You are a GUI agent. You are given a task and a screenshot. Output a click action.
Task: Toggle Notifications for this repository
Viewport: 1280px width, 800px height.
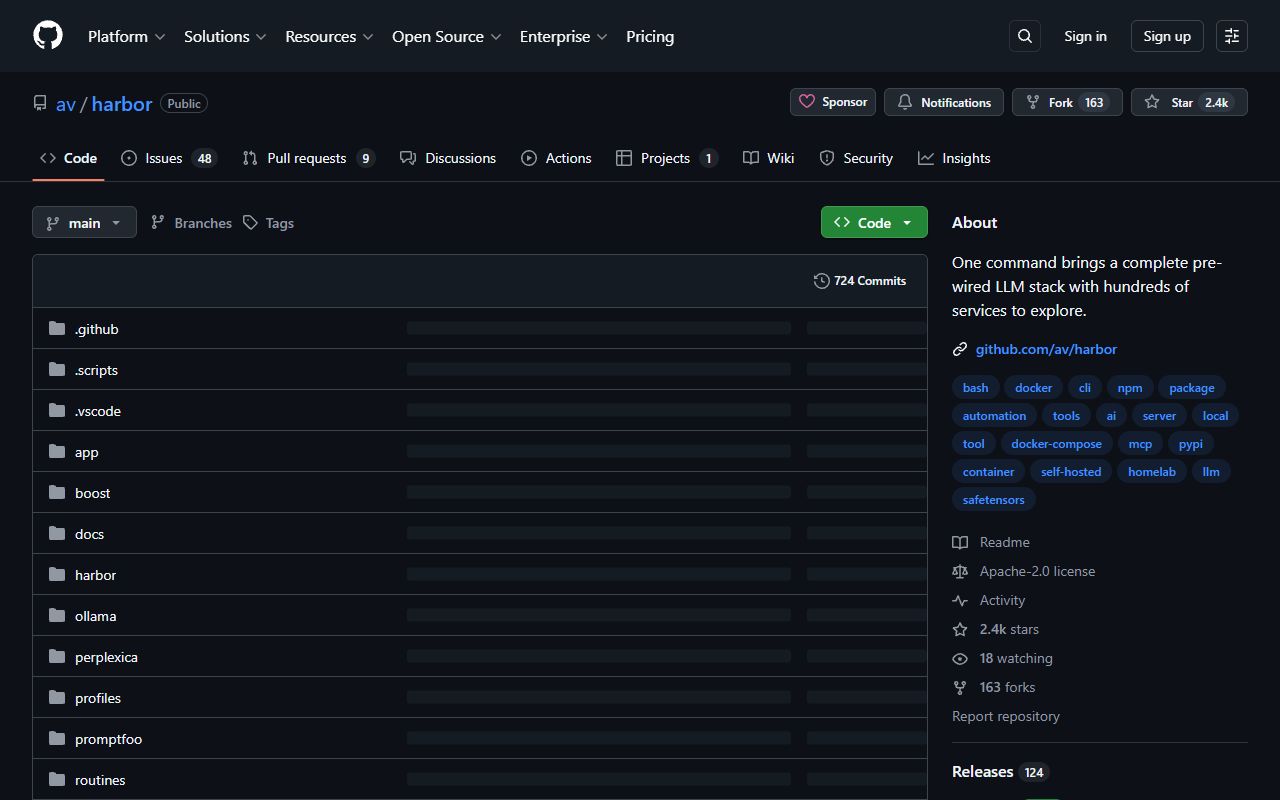click(x=944, y=102)
